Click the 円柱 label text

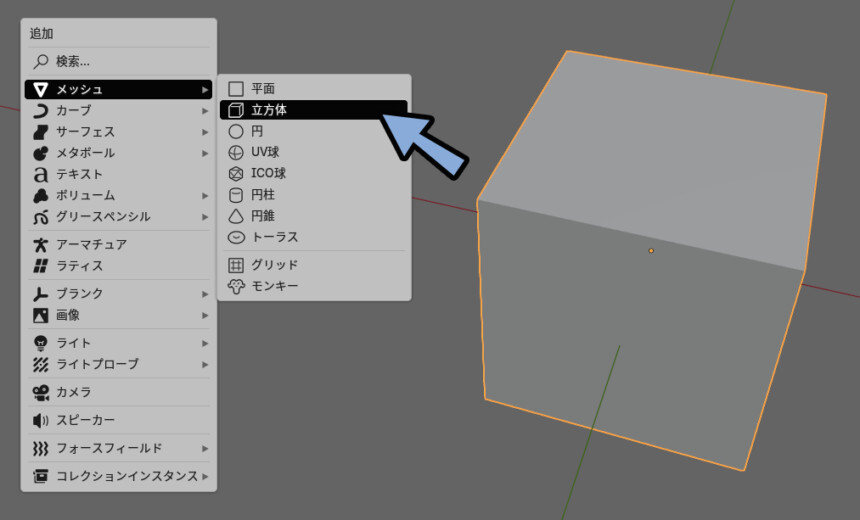point(263,195)
